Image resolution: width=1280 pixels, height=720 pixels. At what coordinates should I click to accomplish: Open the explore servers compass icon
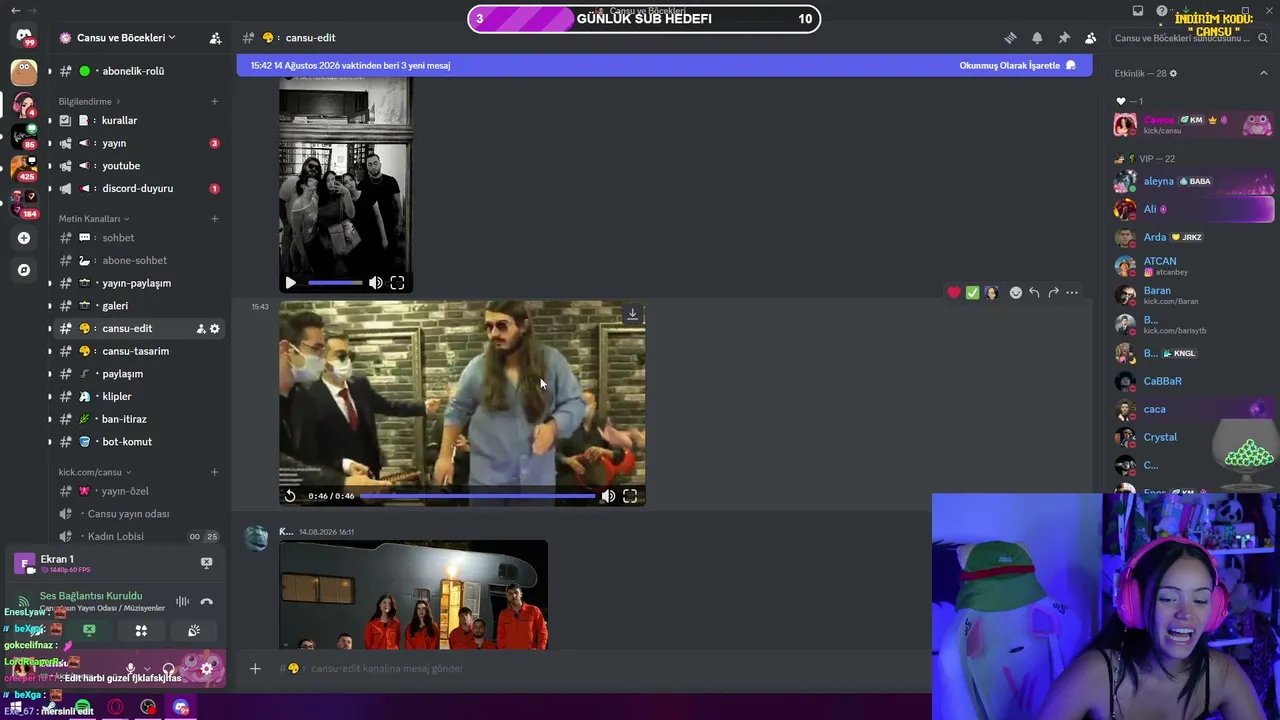click(24, 270)
